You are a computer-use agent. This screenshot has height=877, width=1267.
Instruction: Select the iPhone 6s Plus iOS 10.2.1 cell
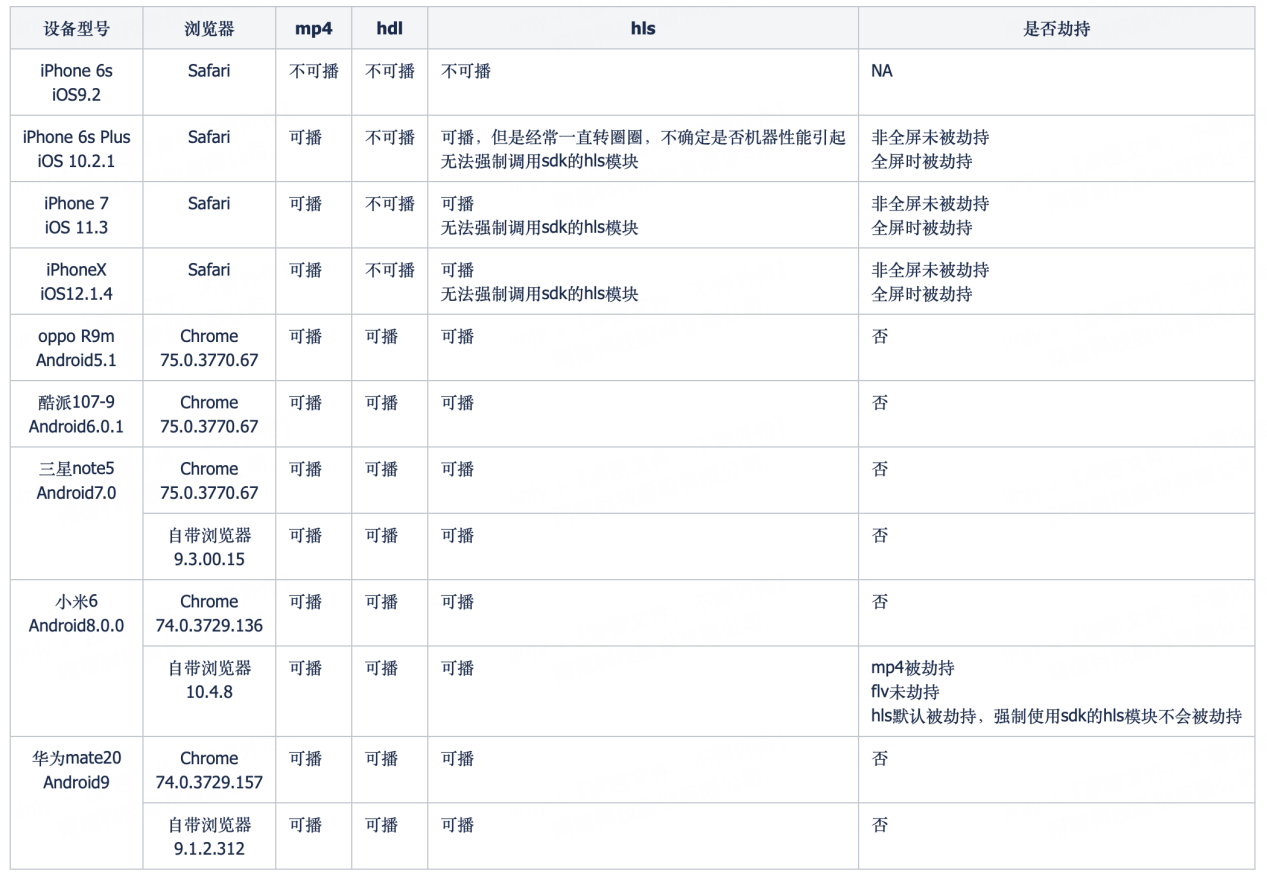pyautogui.click(x=77, y=148)
